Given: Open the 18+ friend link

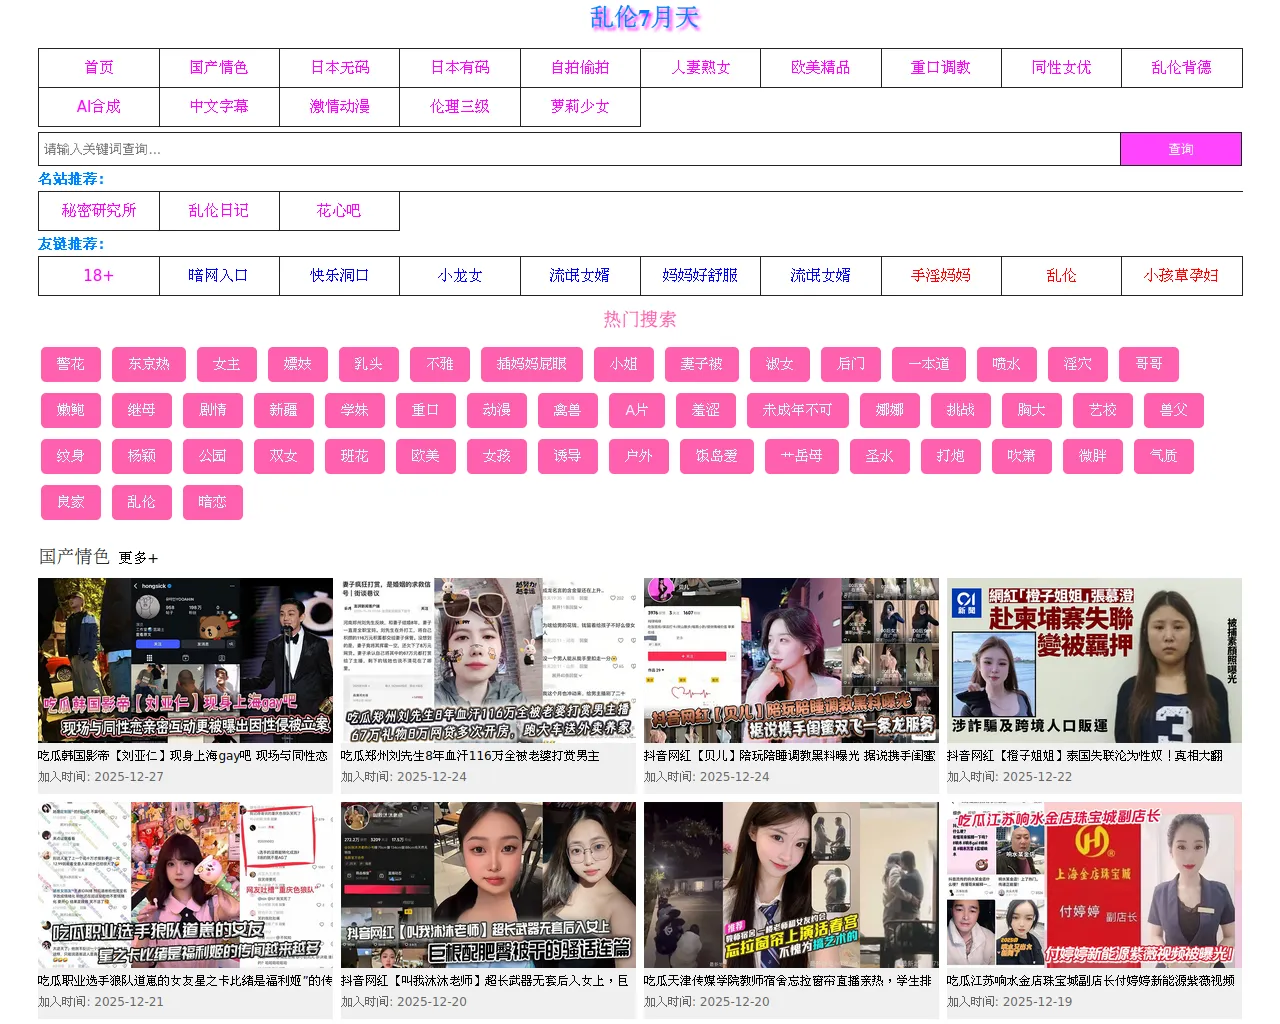Looking at the screenshot, I should (99, 276).
